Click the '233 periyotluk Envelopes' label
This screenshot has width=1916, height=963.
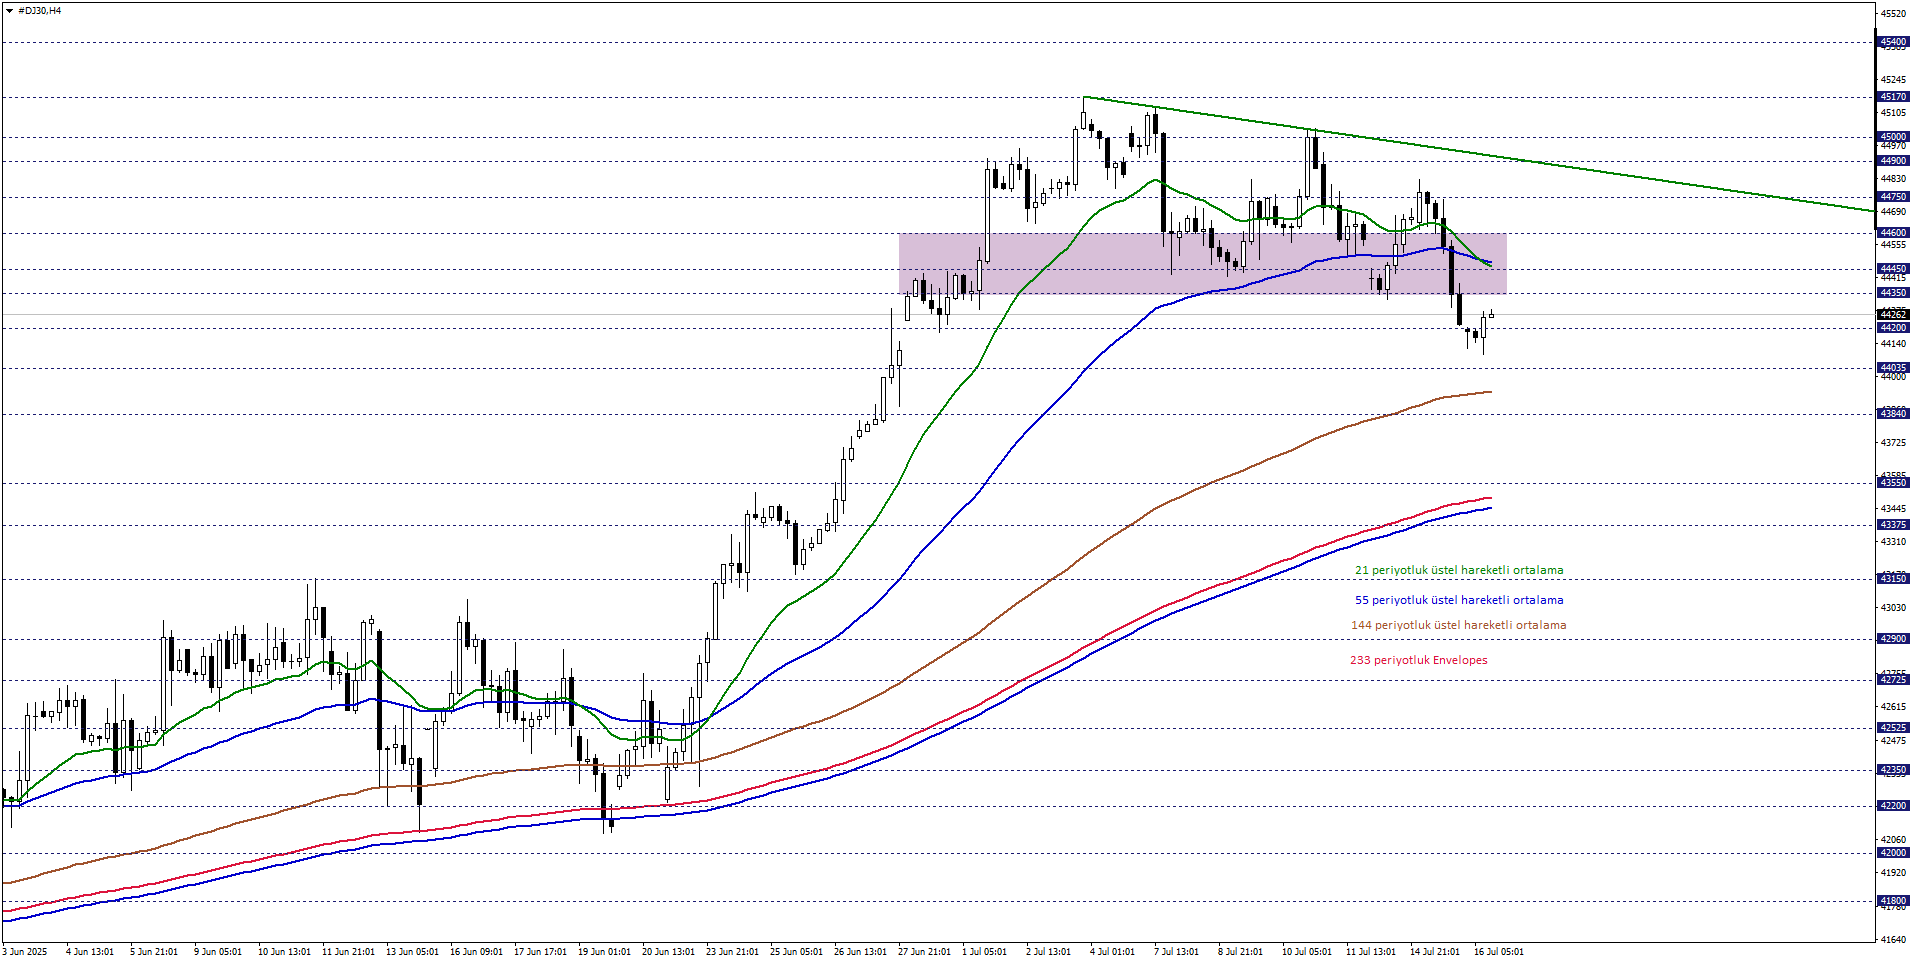pos(1419,660)
